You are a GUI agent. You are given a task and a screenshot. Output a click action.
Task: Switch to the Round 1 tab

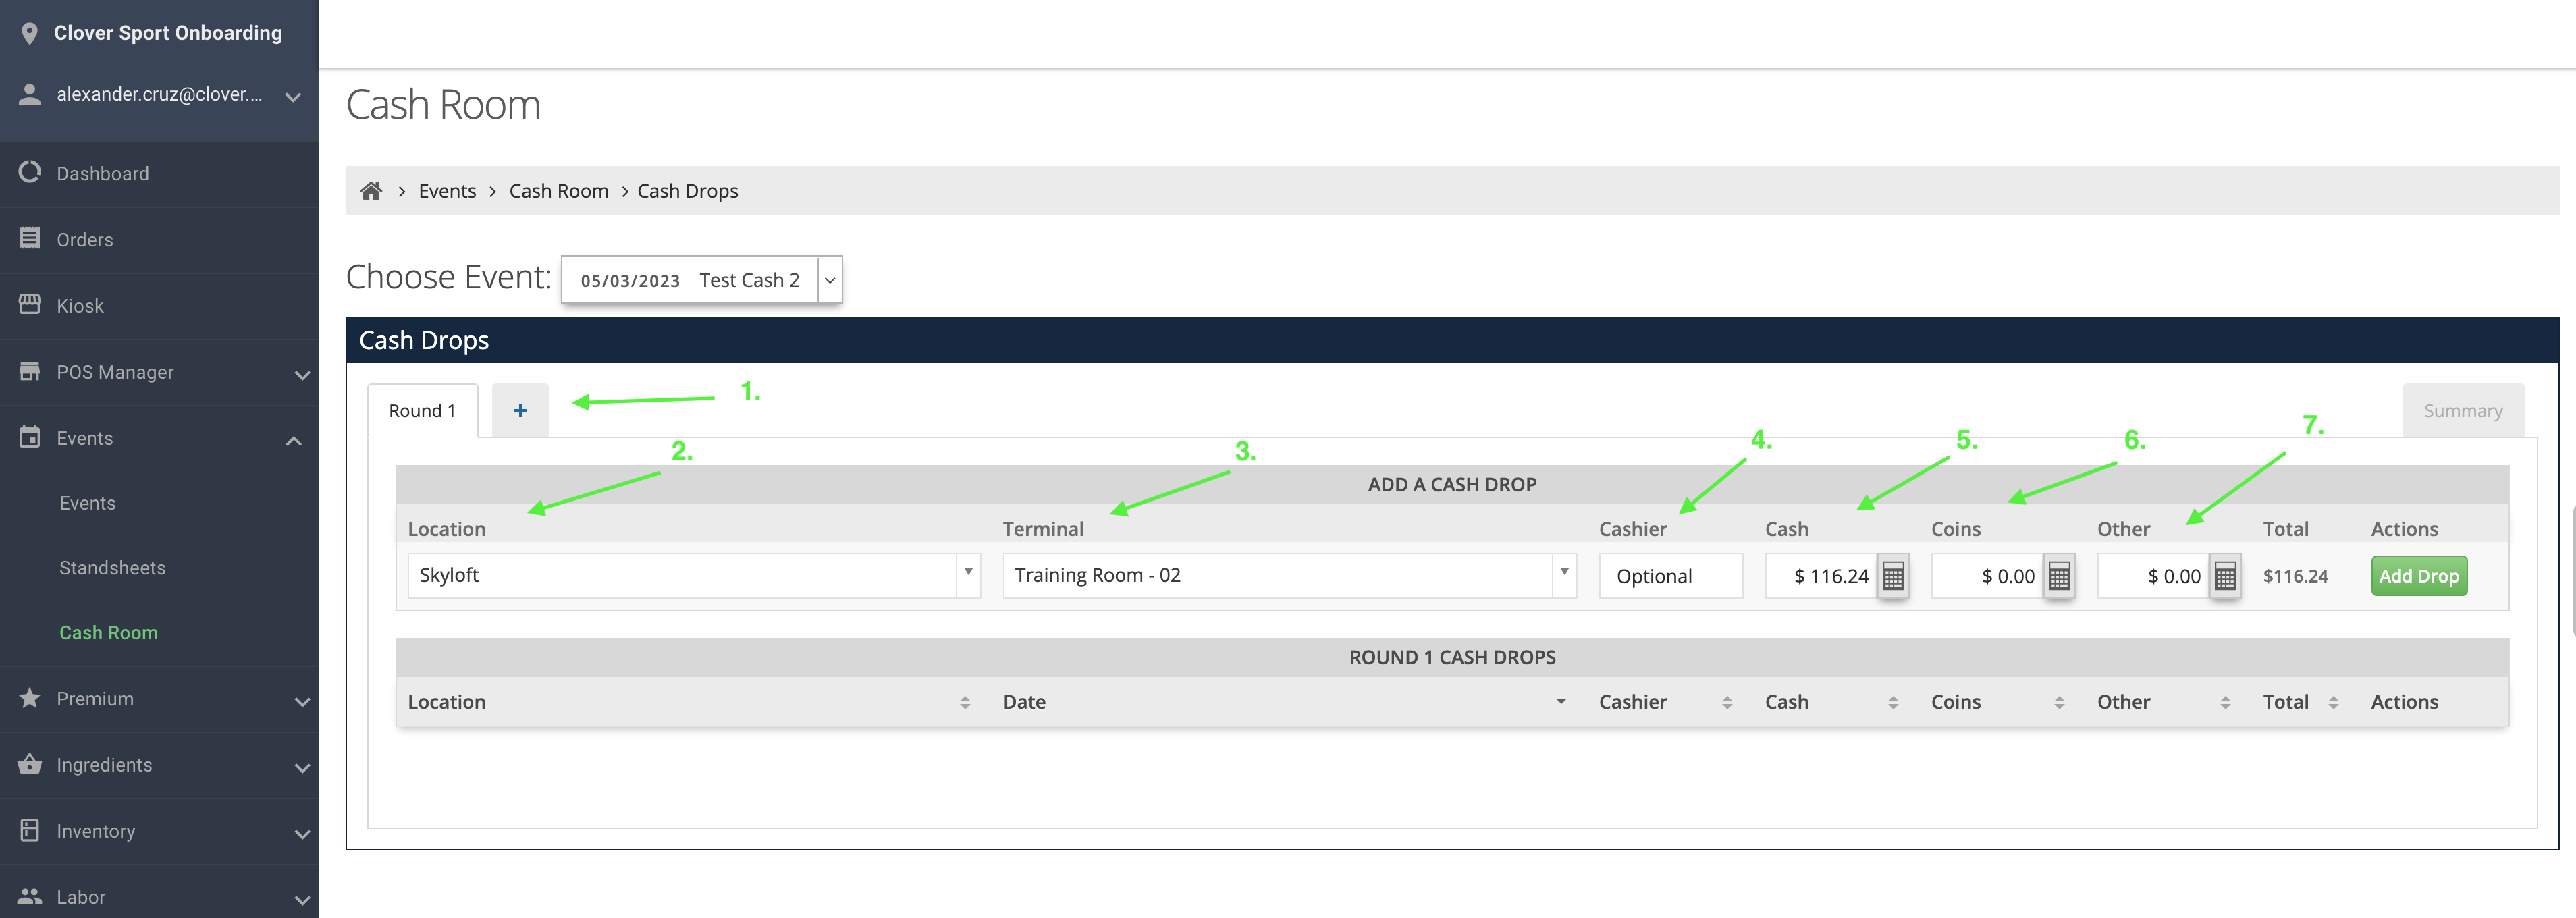point(422,411)
